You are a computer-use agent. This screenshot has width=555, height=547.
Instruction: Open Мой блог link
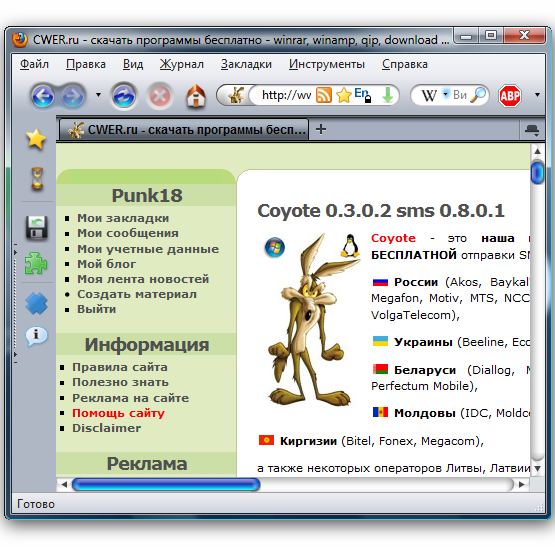point(107,264)
